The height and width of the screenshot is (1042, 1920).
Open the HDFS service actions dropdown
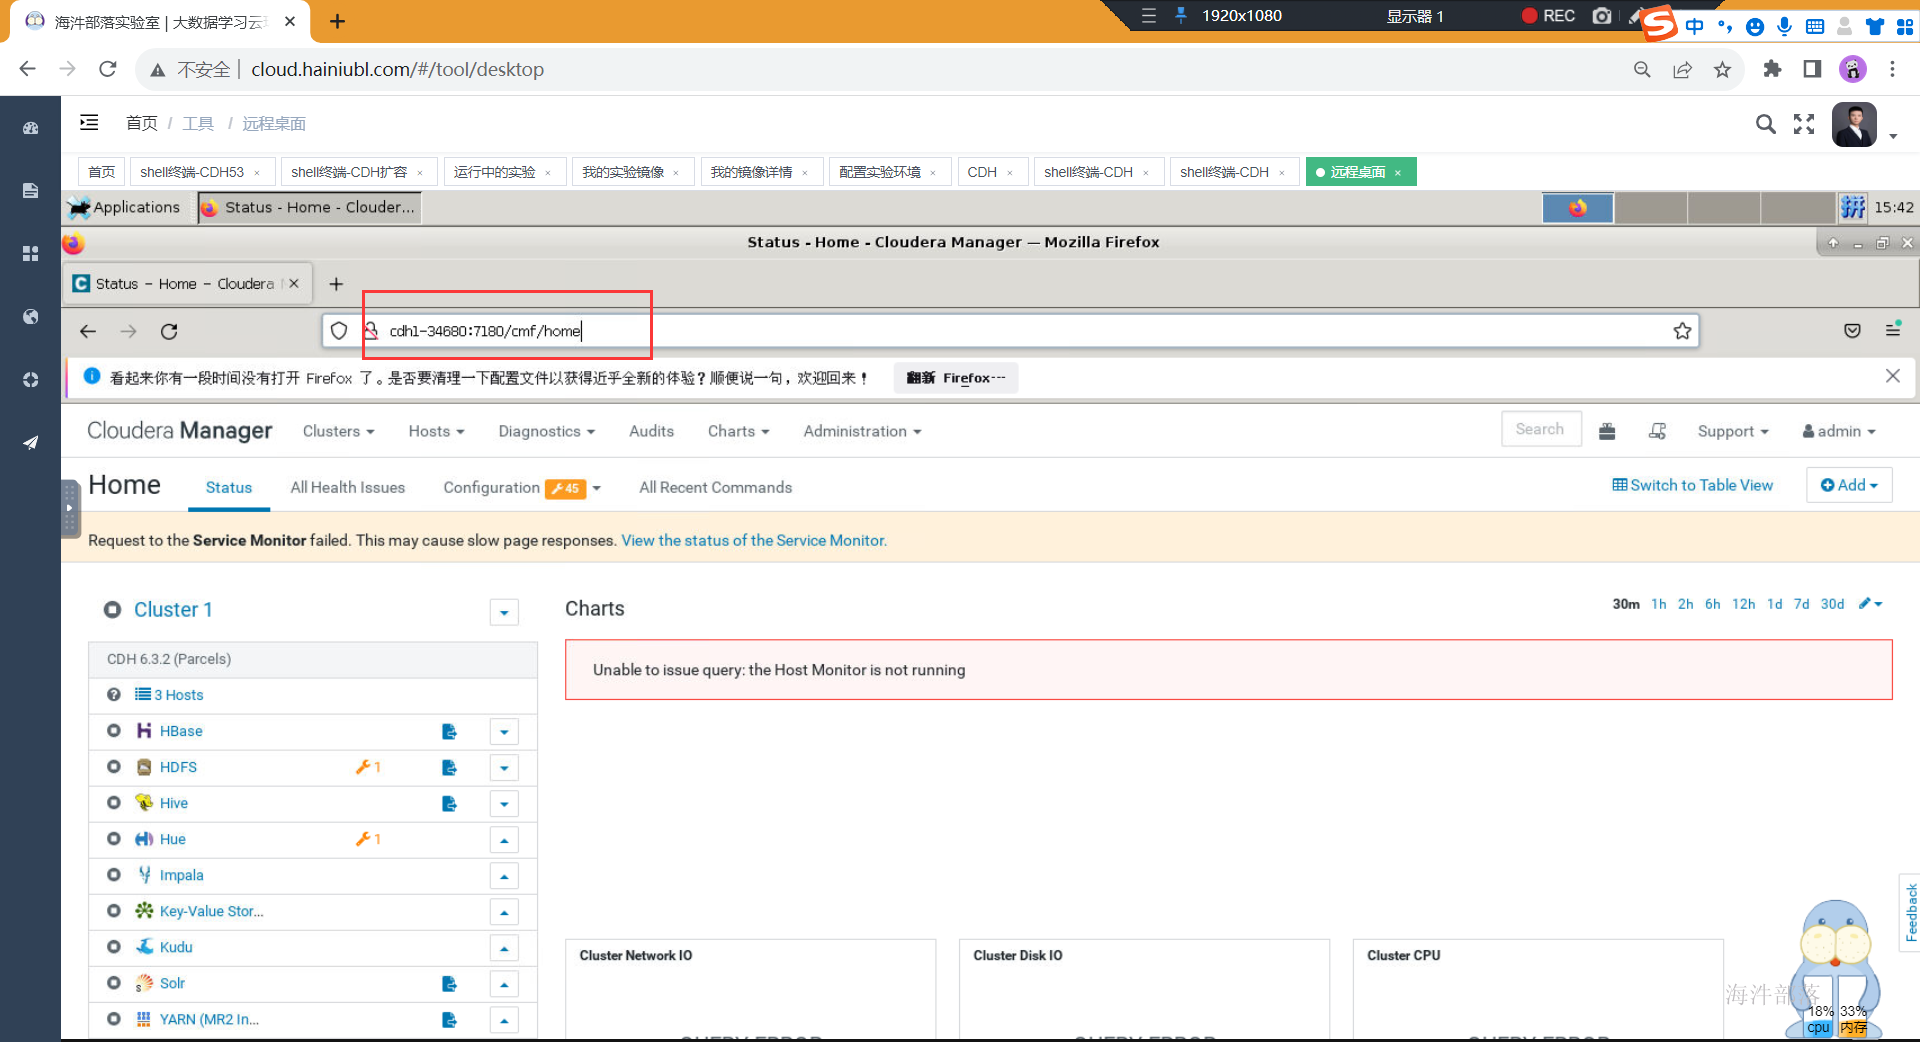(504, 768)
